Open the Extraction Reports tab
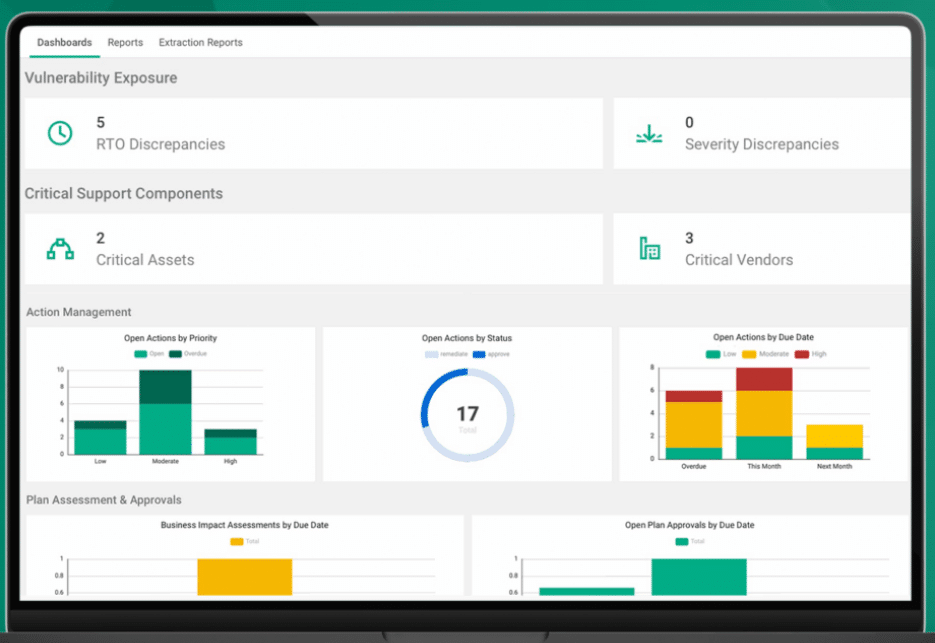935x643 pixels. click(200, 42)
